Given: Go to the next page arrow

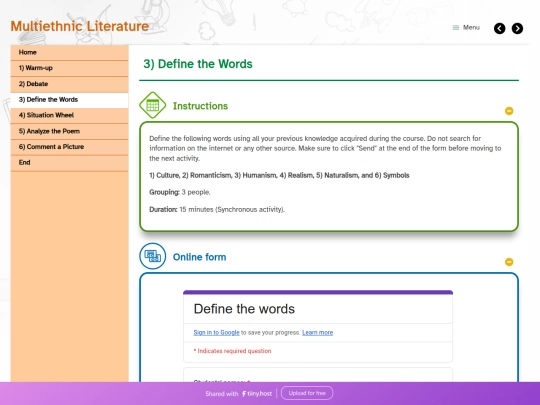Looking at the screenshot, I should [x=517, y=29].
